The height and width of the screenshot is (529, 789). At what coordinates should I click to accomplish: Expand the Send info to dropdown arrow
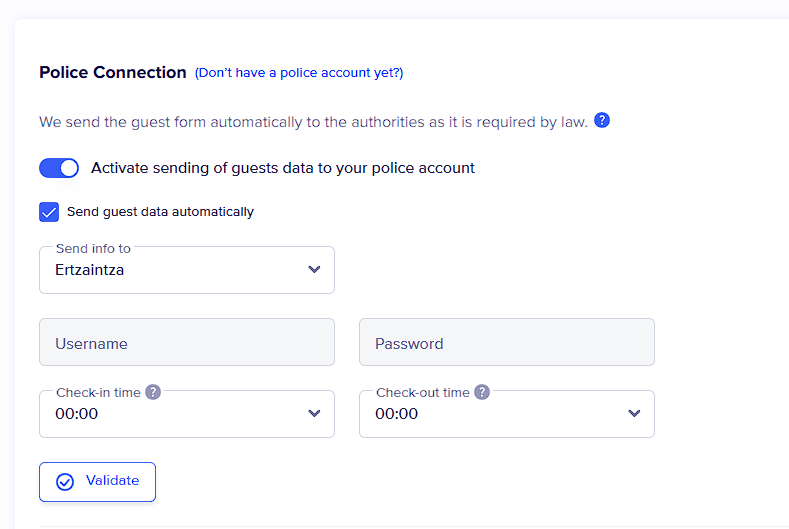tap(314, 270)
